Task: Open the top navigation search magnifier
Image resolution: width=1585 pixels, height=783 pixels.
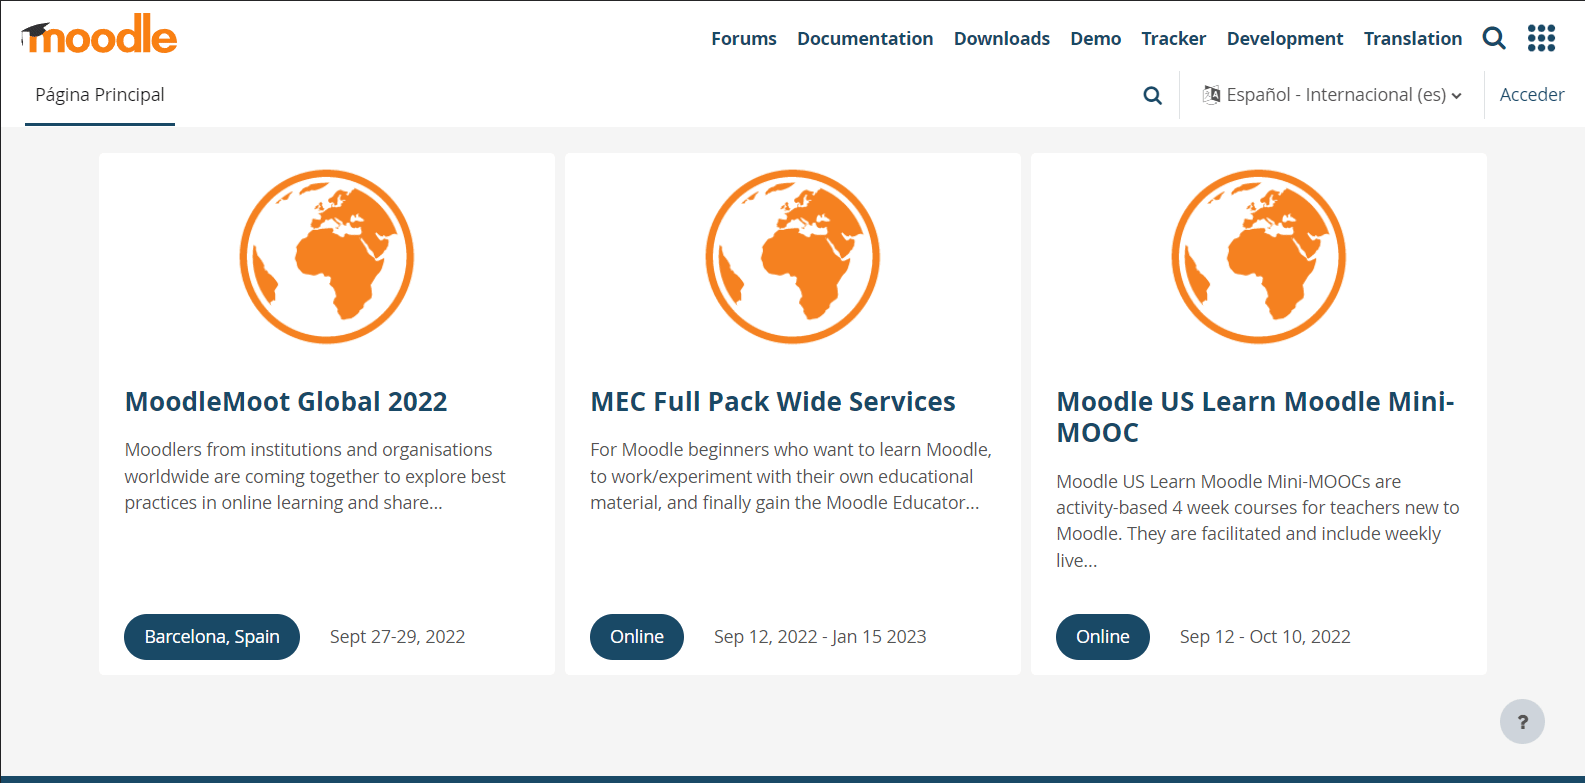Action: tap(1494, 38)
